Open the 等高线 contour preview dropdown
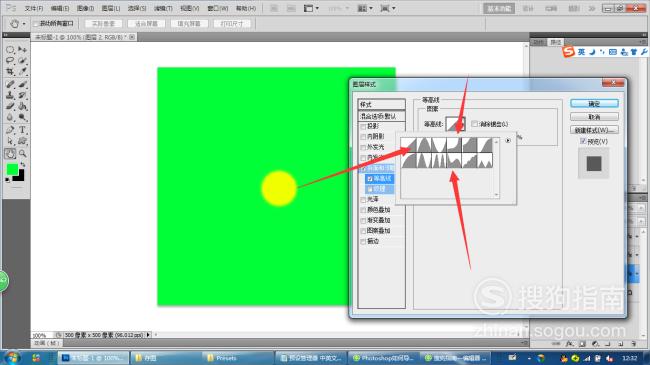 click(455, 124)
